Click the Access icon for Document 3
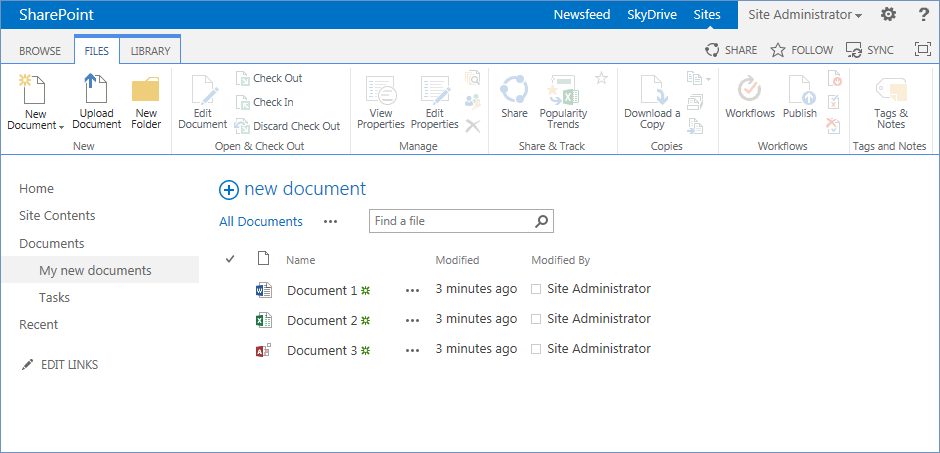 click(x=264, y=351)
